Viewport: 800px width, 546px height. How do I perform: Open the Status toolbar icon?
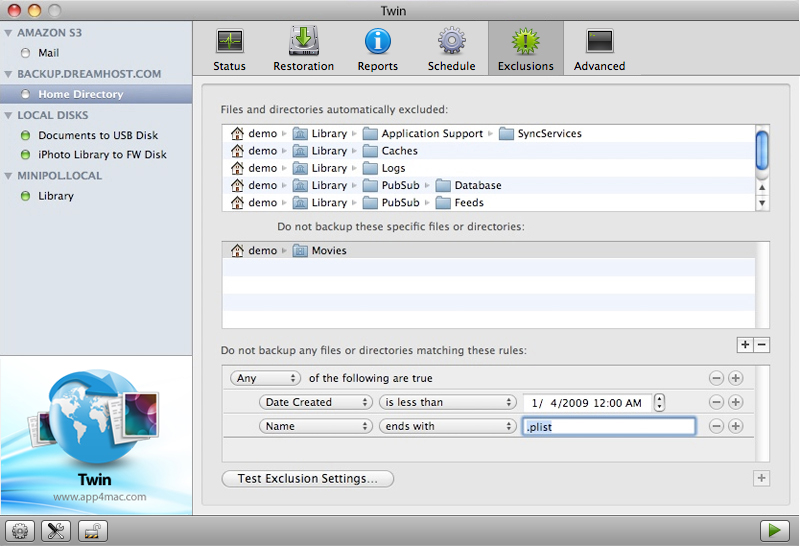(x=230, y=41)
